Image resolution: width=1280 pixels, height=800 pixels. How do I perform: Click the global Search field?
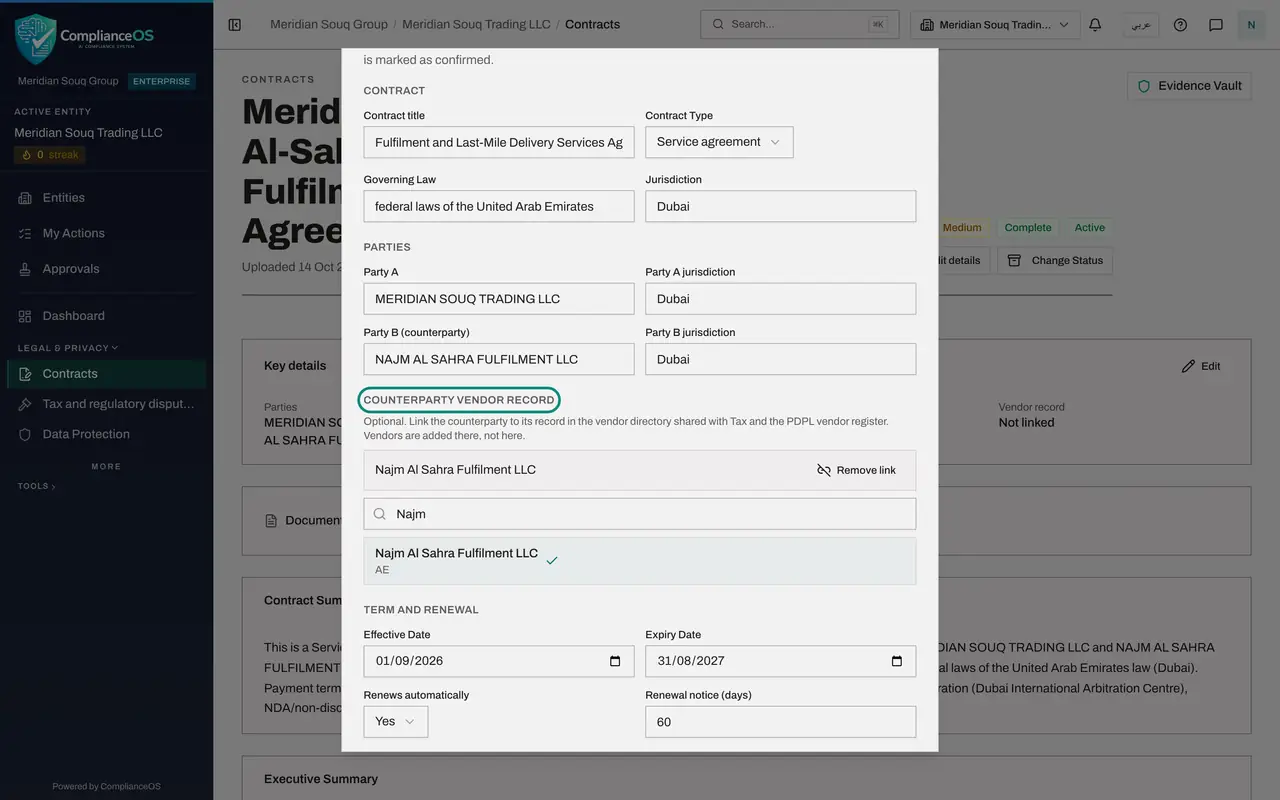(799, 25)
